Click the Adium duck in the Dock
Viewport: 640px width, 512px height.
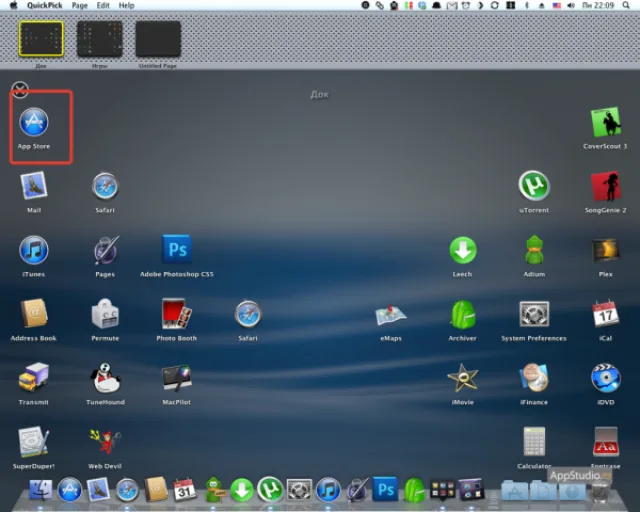coord(214,489)
